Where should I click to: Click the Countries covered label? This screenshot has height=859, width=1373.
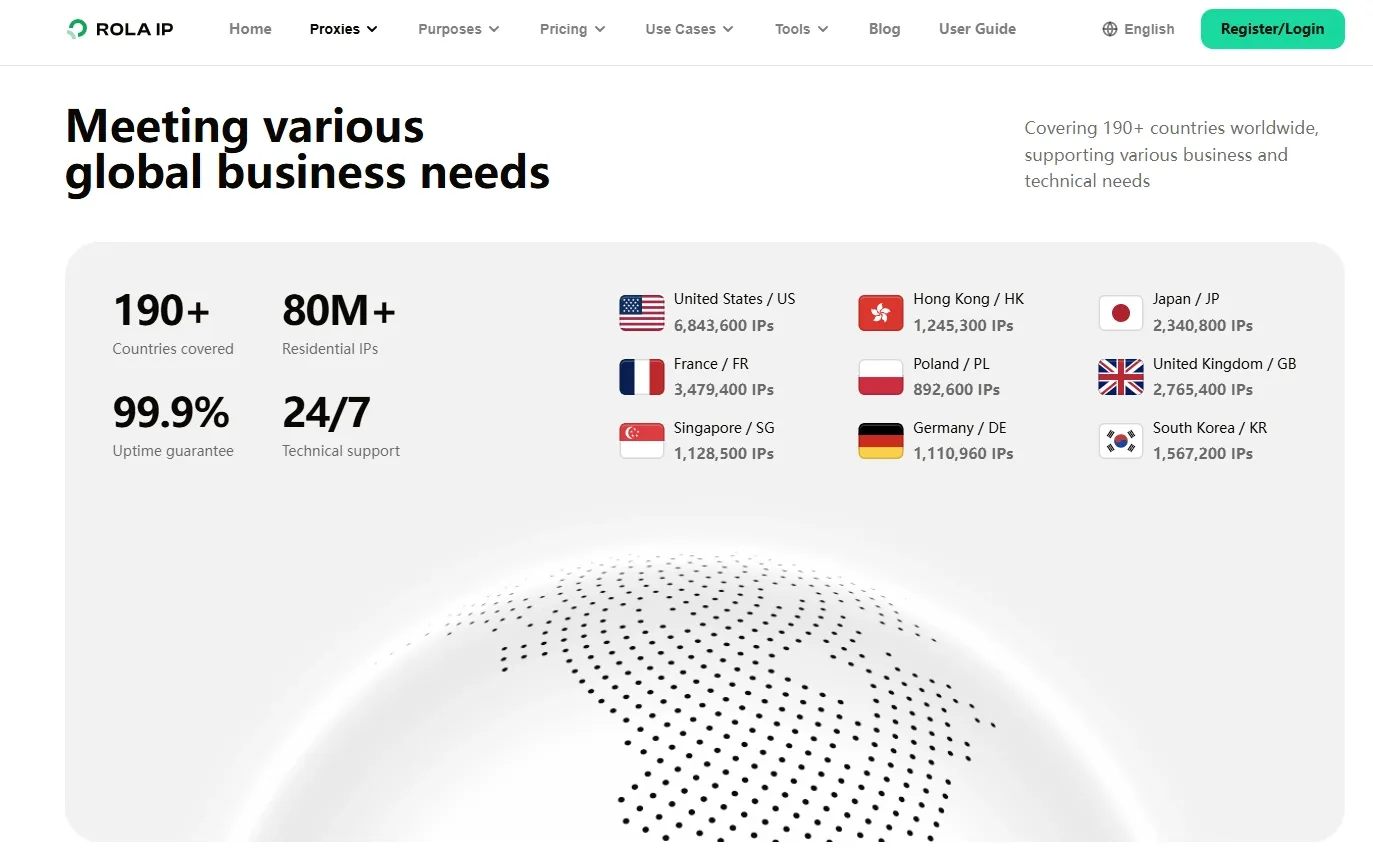pyautogui.click(x=173, y=349)
